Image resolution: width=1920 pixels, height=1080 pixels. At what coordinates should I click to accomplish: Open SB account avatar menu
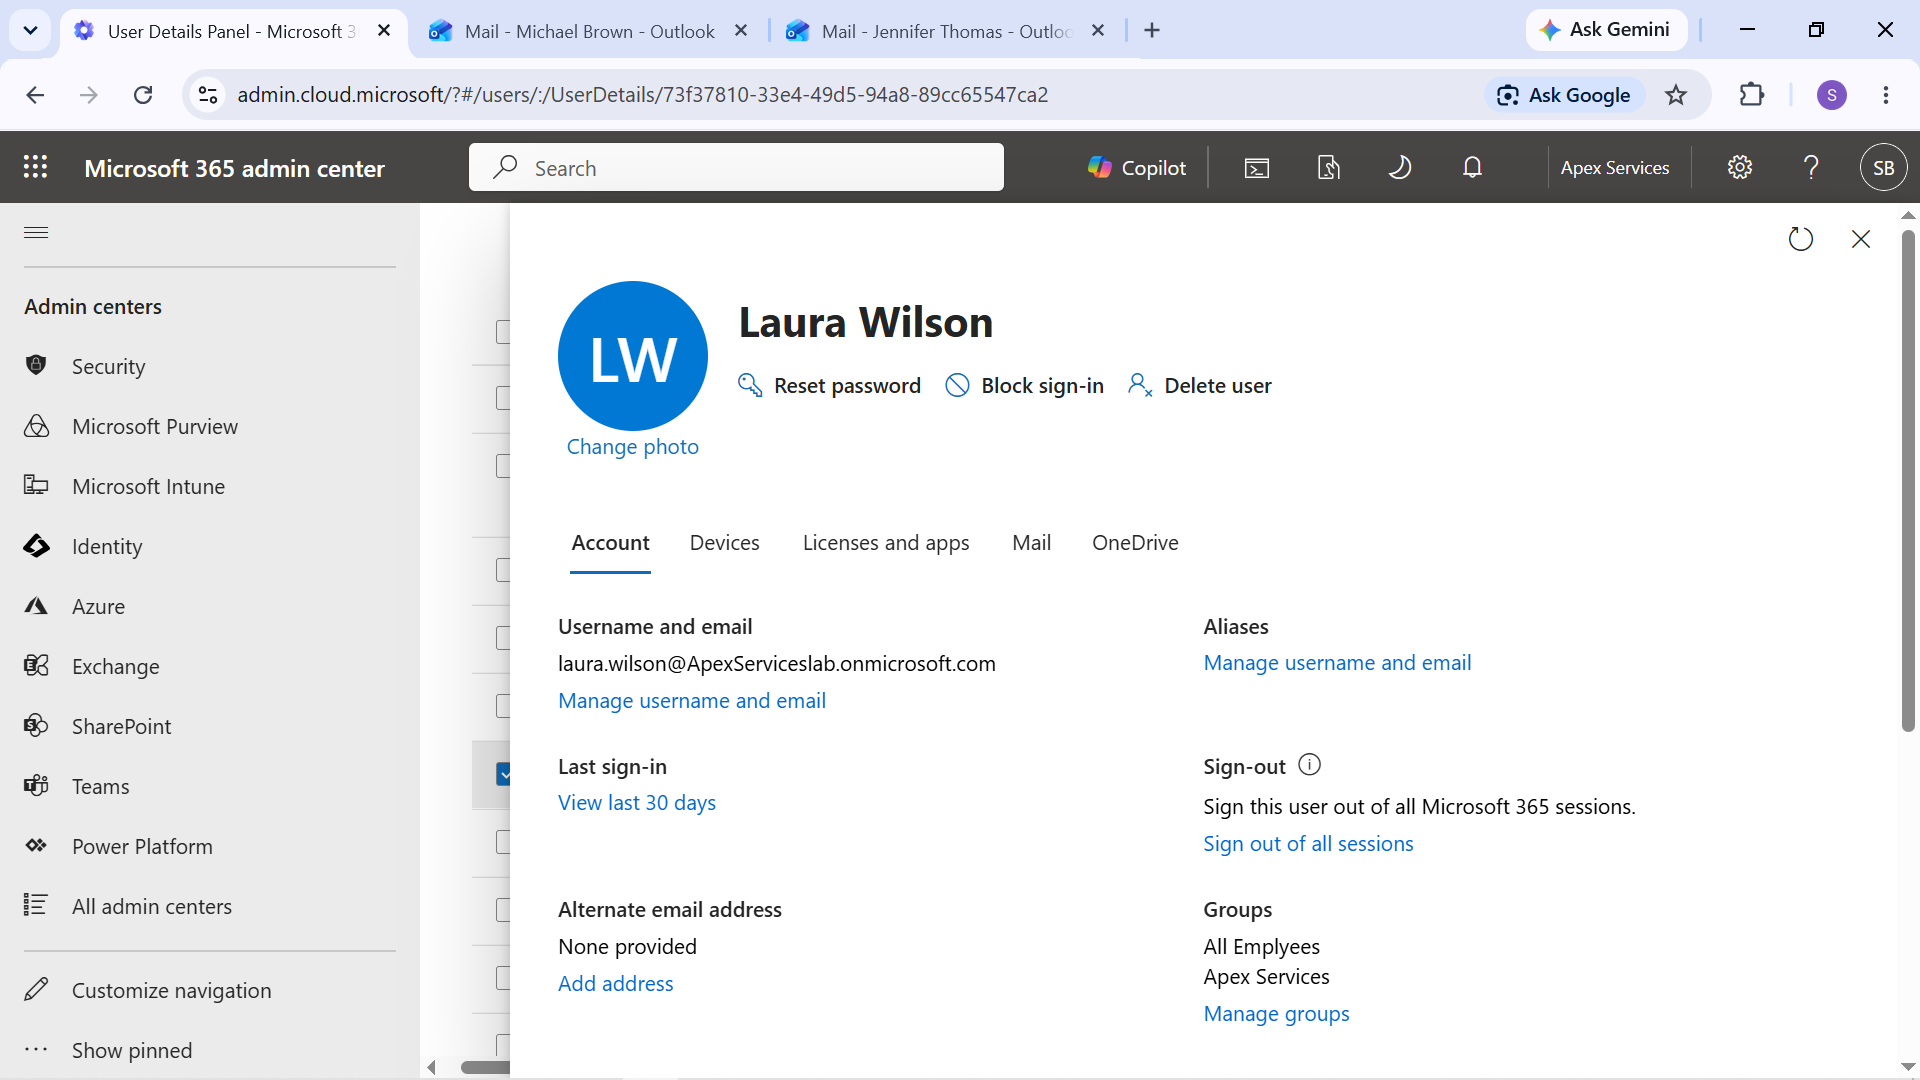(1884, 168)
